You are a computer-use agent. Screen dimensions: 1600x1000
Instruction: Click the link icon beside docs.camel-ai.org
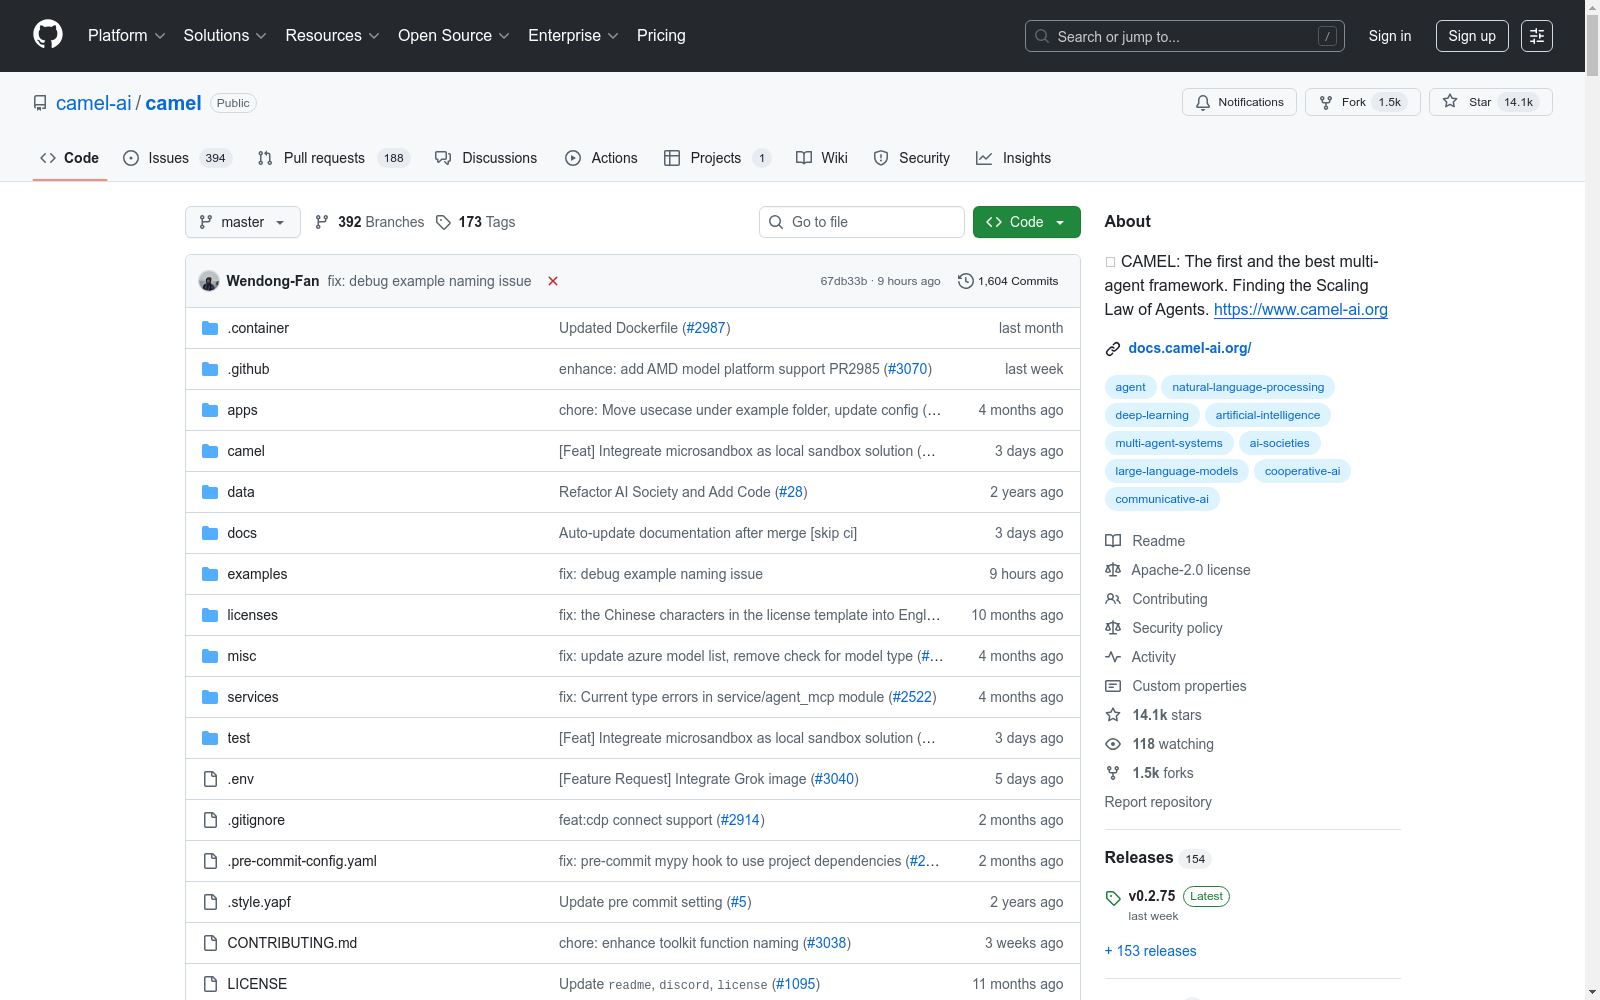1113,349
